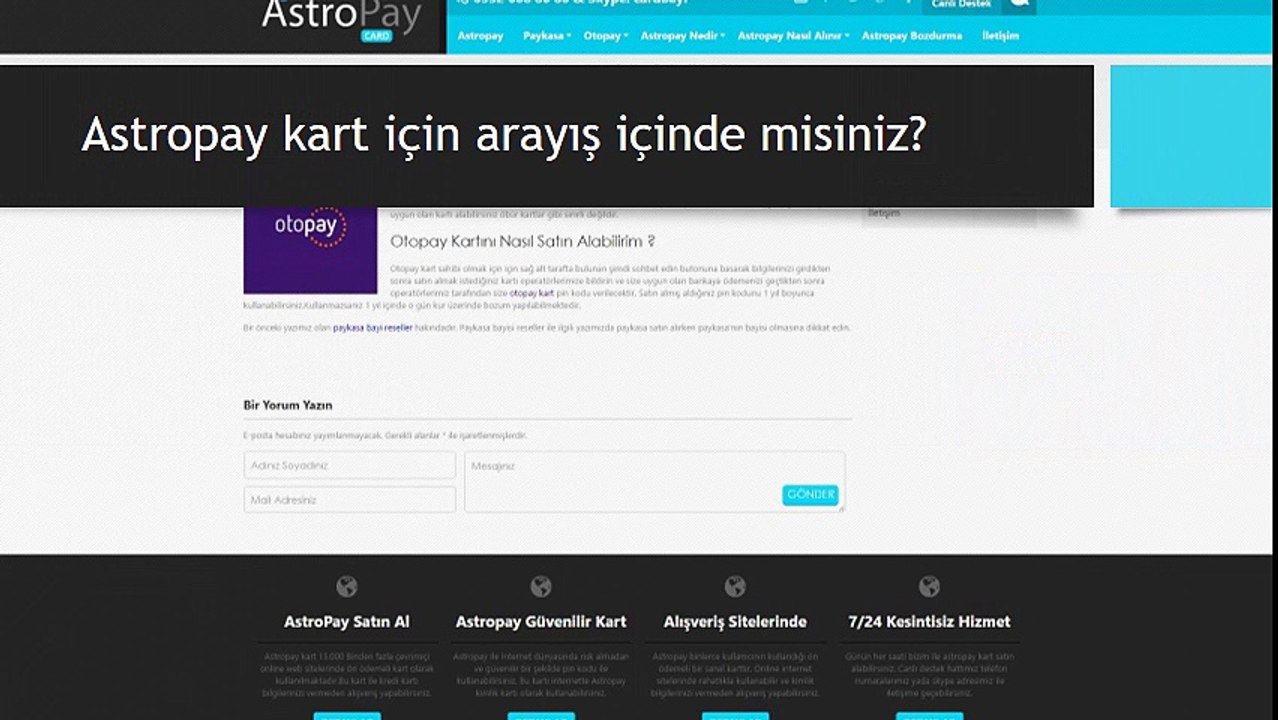Viewport: 1278px width, 720px height.
Task: Focus the Mesajınız message text area
Action: coord(654,482)
